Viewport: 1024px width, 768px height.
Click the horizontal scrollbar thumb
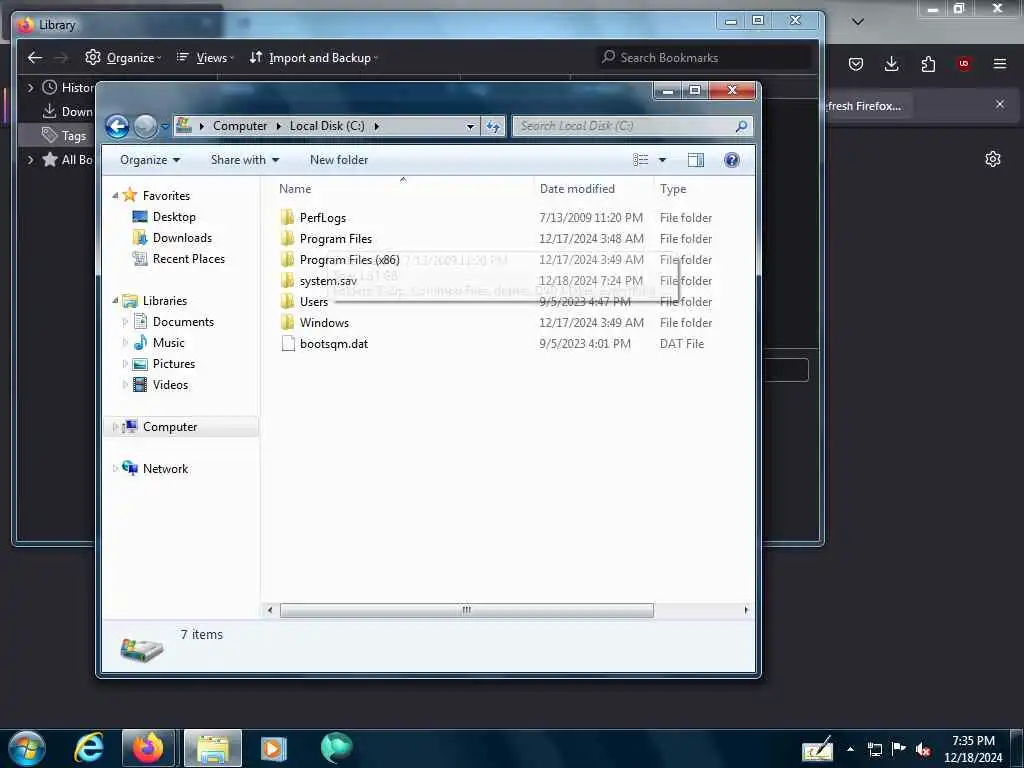pos(466,610)
